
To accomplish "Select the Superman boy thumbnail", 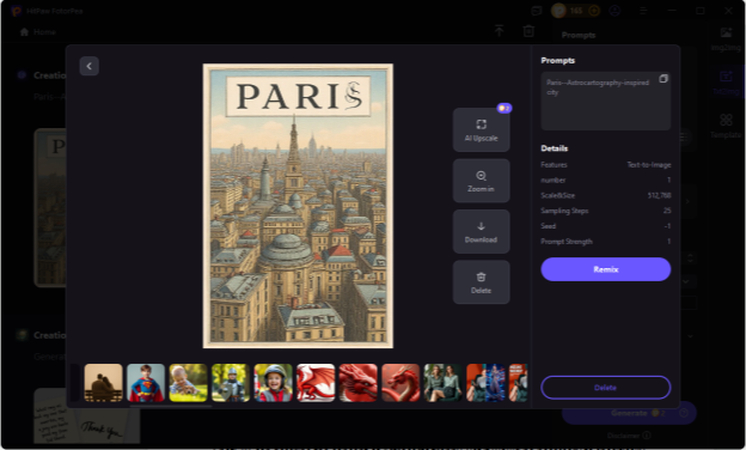I will pos(146,382).
